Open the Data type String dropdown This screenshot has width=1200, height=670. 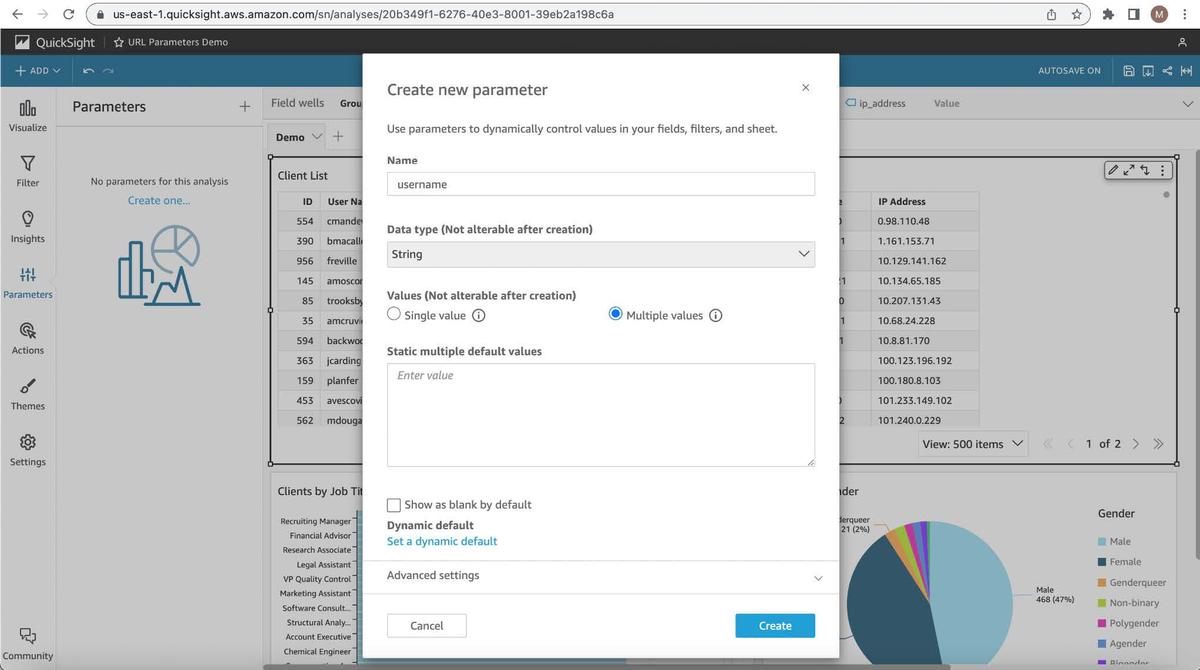pos(600,254)
